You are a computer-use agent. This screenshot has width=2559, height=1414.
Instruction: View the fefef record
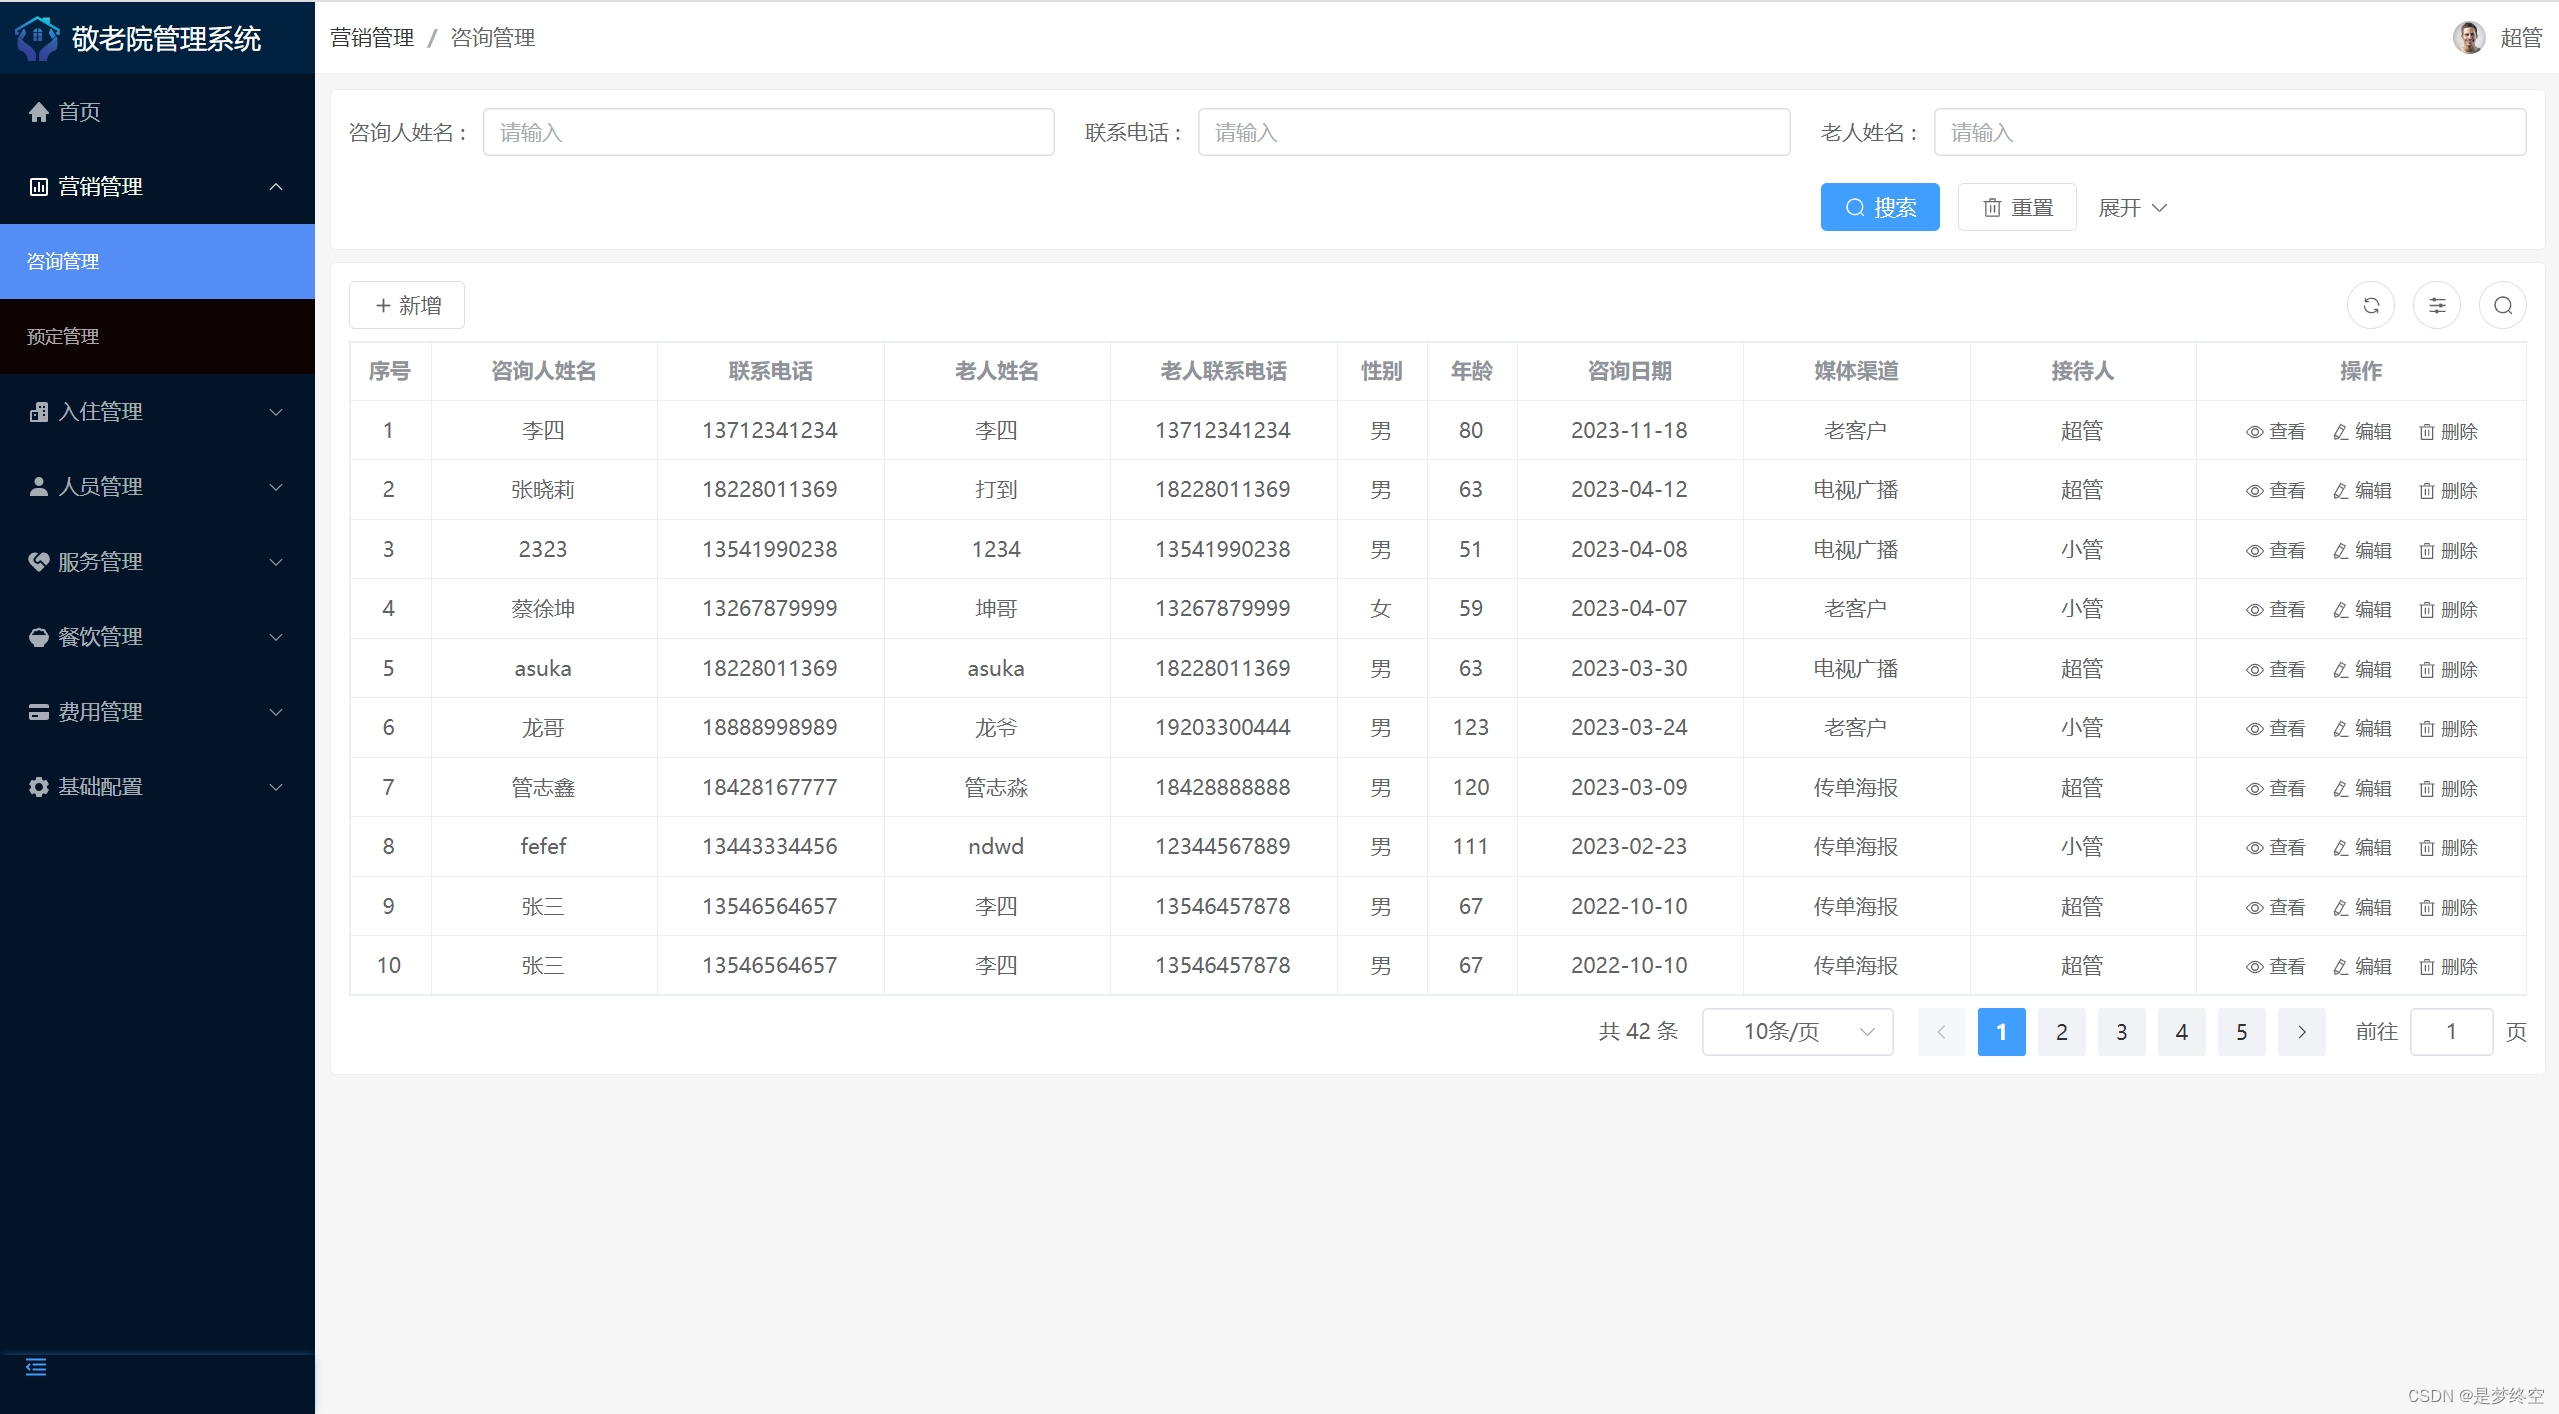pos(2275,847)
